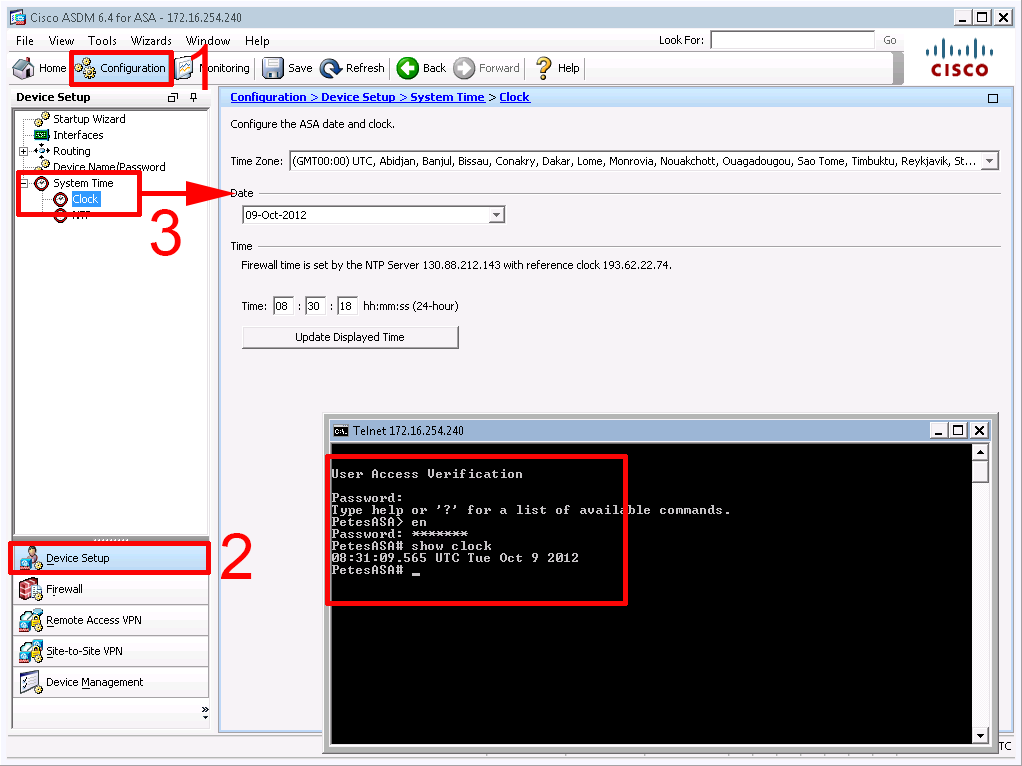Select the Routing tree item

coord(71,151)
